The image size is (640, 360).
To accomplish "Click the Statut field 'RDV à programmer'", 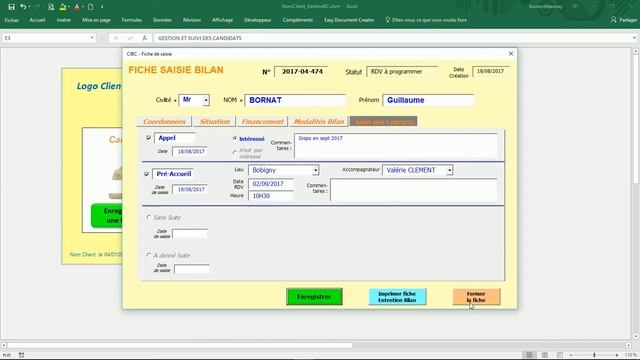I will click(402, 71).
